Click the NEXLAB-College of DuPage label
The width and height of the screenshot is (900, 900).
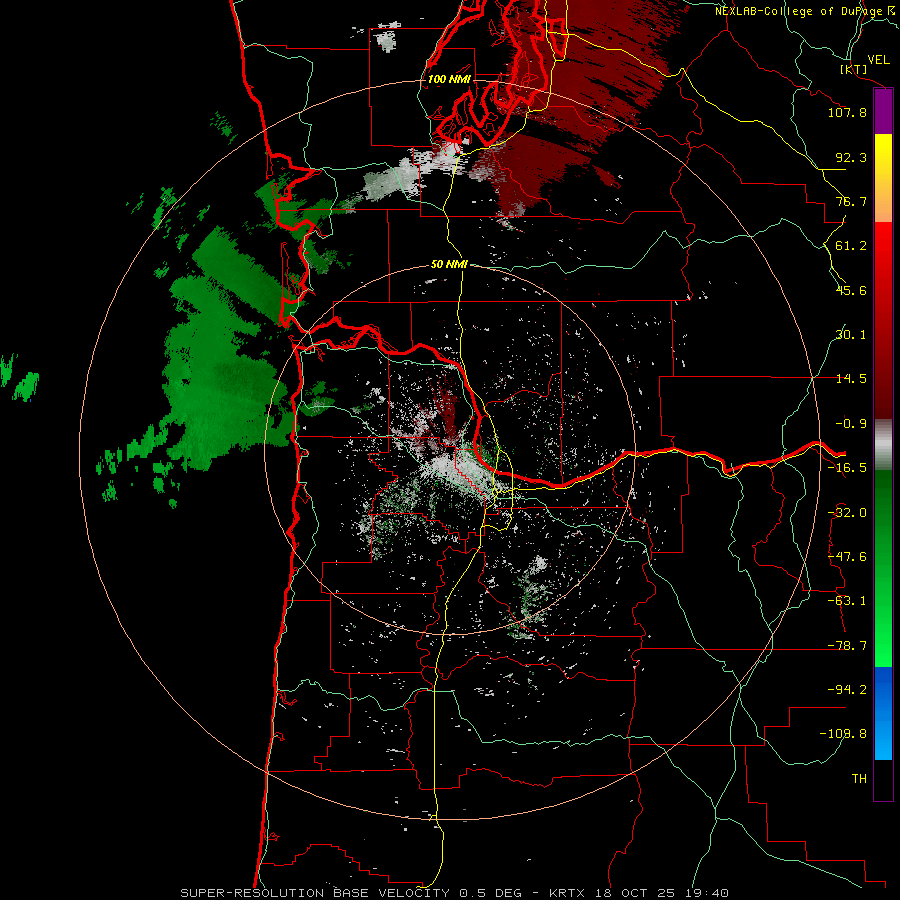(800, 11)
